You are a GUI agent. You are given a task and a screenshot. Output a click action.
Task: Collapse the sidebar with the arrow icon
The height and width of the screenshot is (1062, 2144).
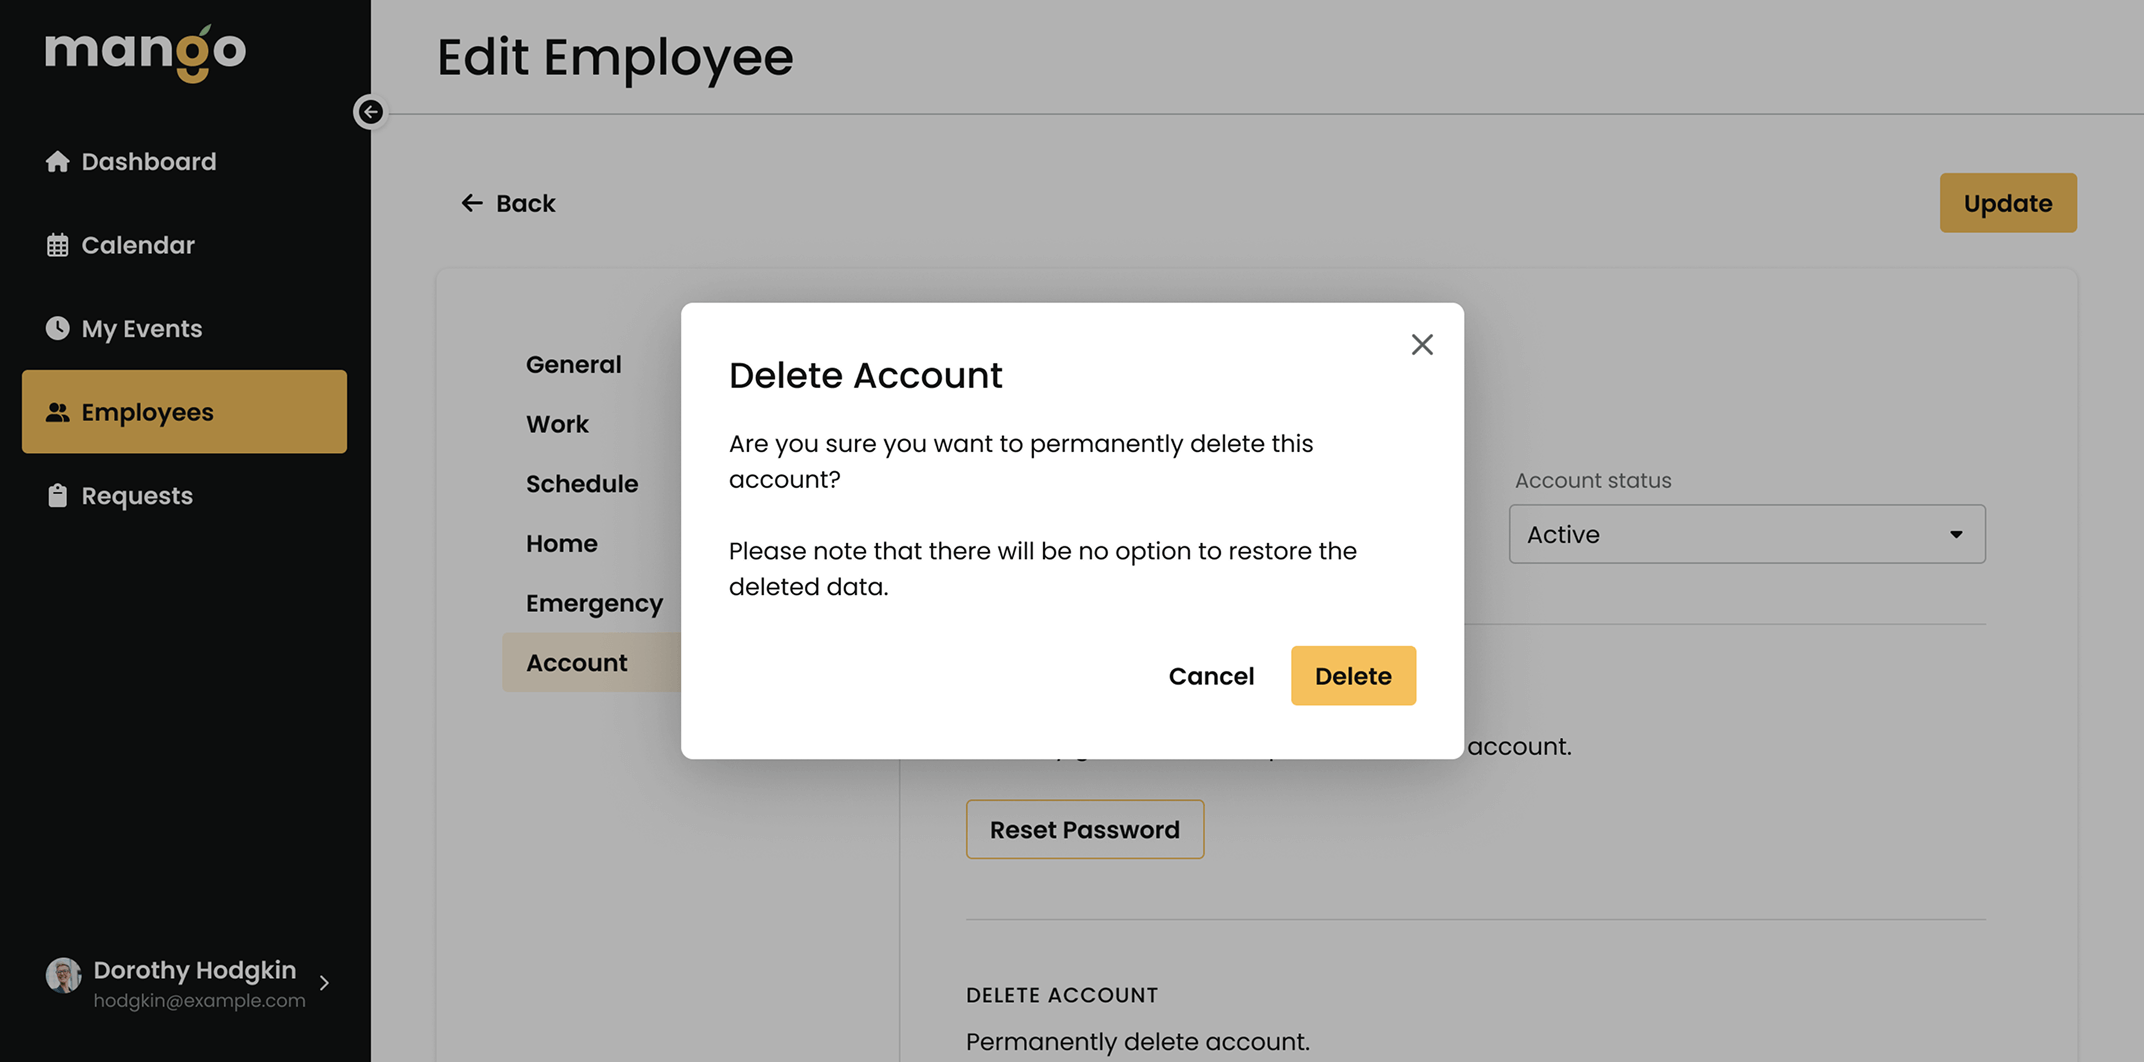370,112
